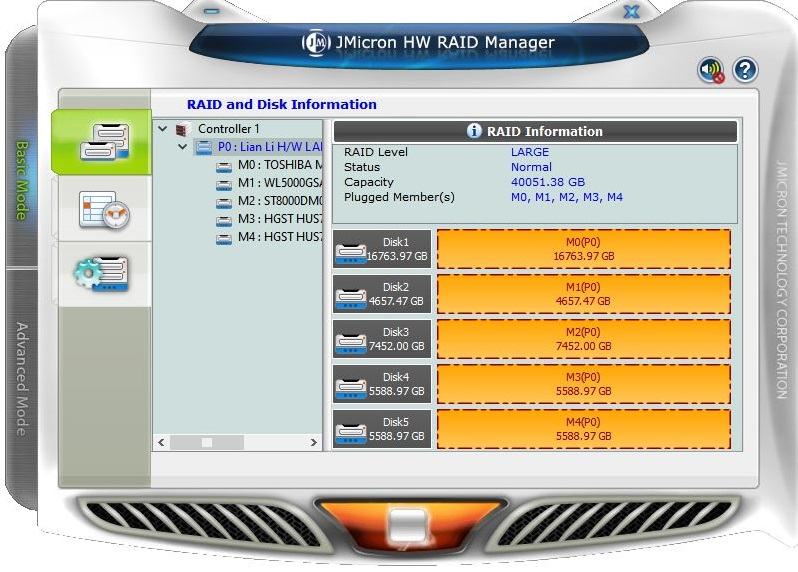Click the orange center button at bottom
Image resolution: width=798 pixels, height=572 pixels.
click(409, 527)
